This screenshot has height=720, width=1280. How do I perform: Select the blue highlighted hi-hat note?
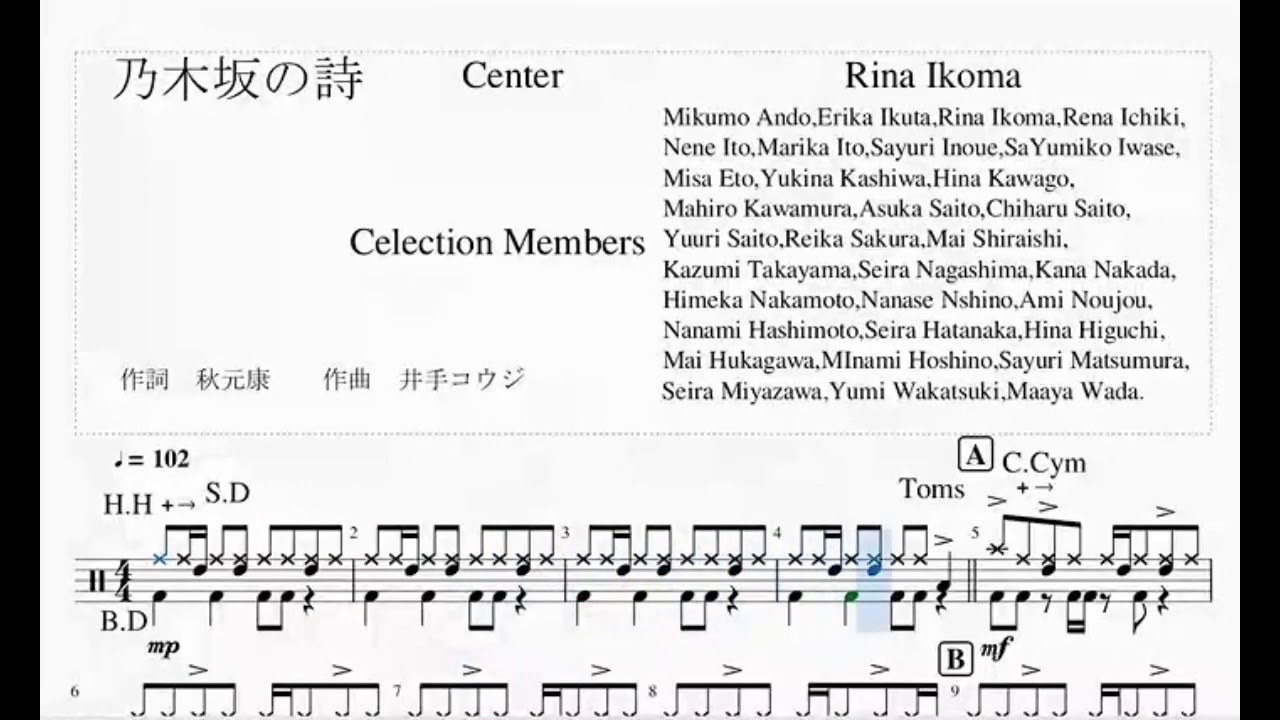160,559
